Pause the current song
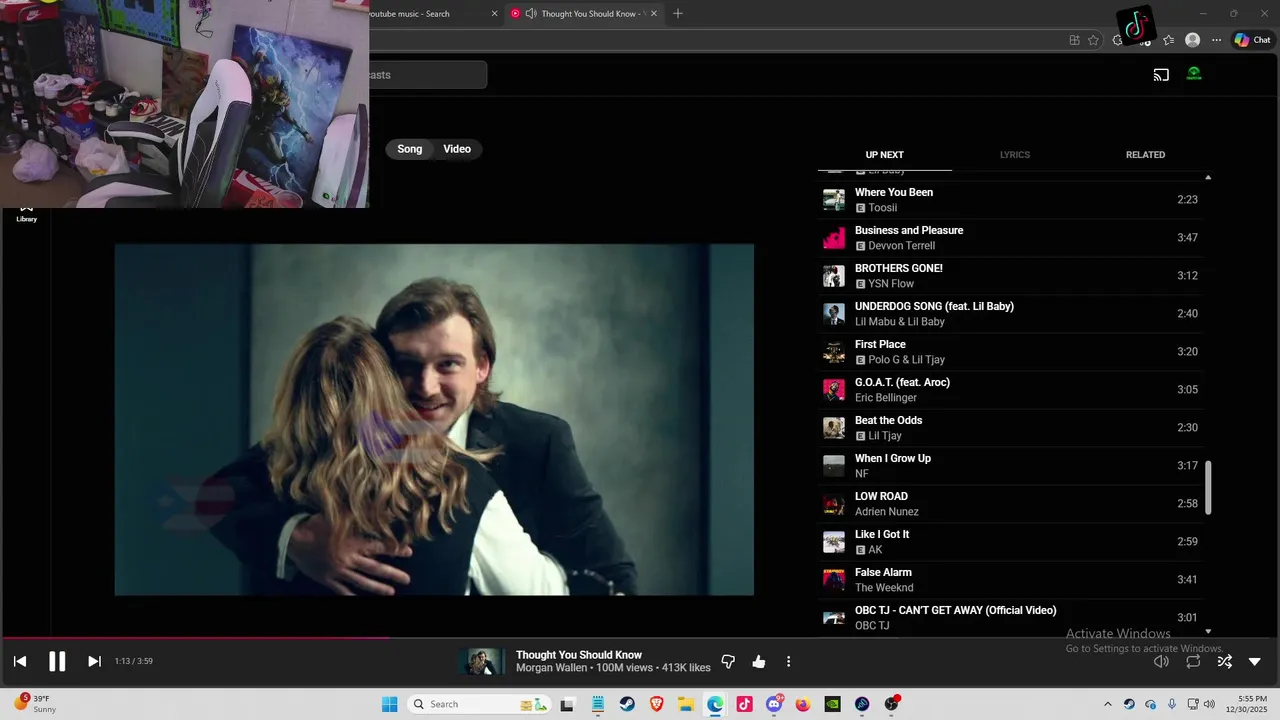The height and width of the screenshot is (720, 1280). [57, 661]
